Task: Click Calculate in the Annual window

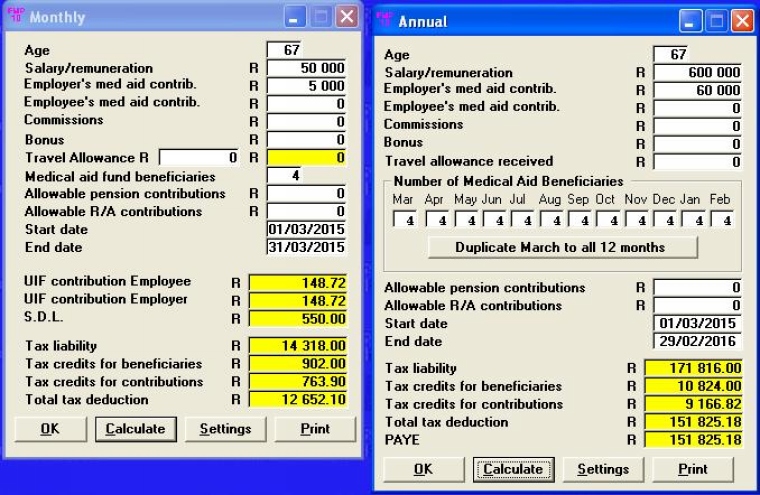Action: click(x=513, y=469)
